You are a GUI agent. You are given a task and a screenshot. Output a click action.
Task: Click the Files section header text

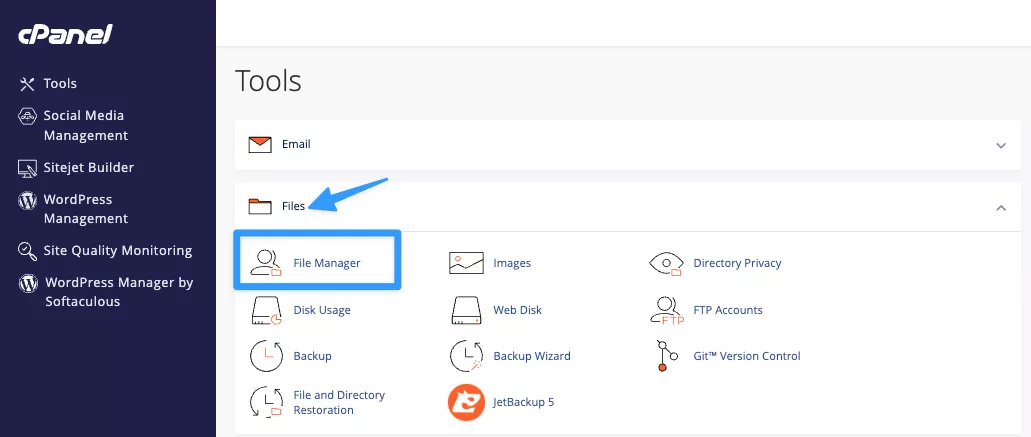[x=293, y=206]
